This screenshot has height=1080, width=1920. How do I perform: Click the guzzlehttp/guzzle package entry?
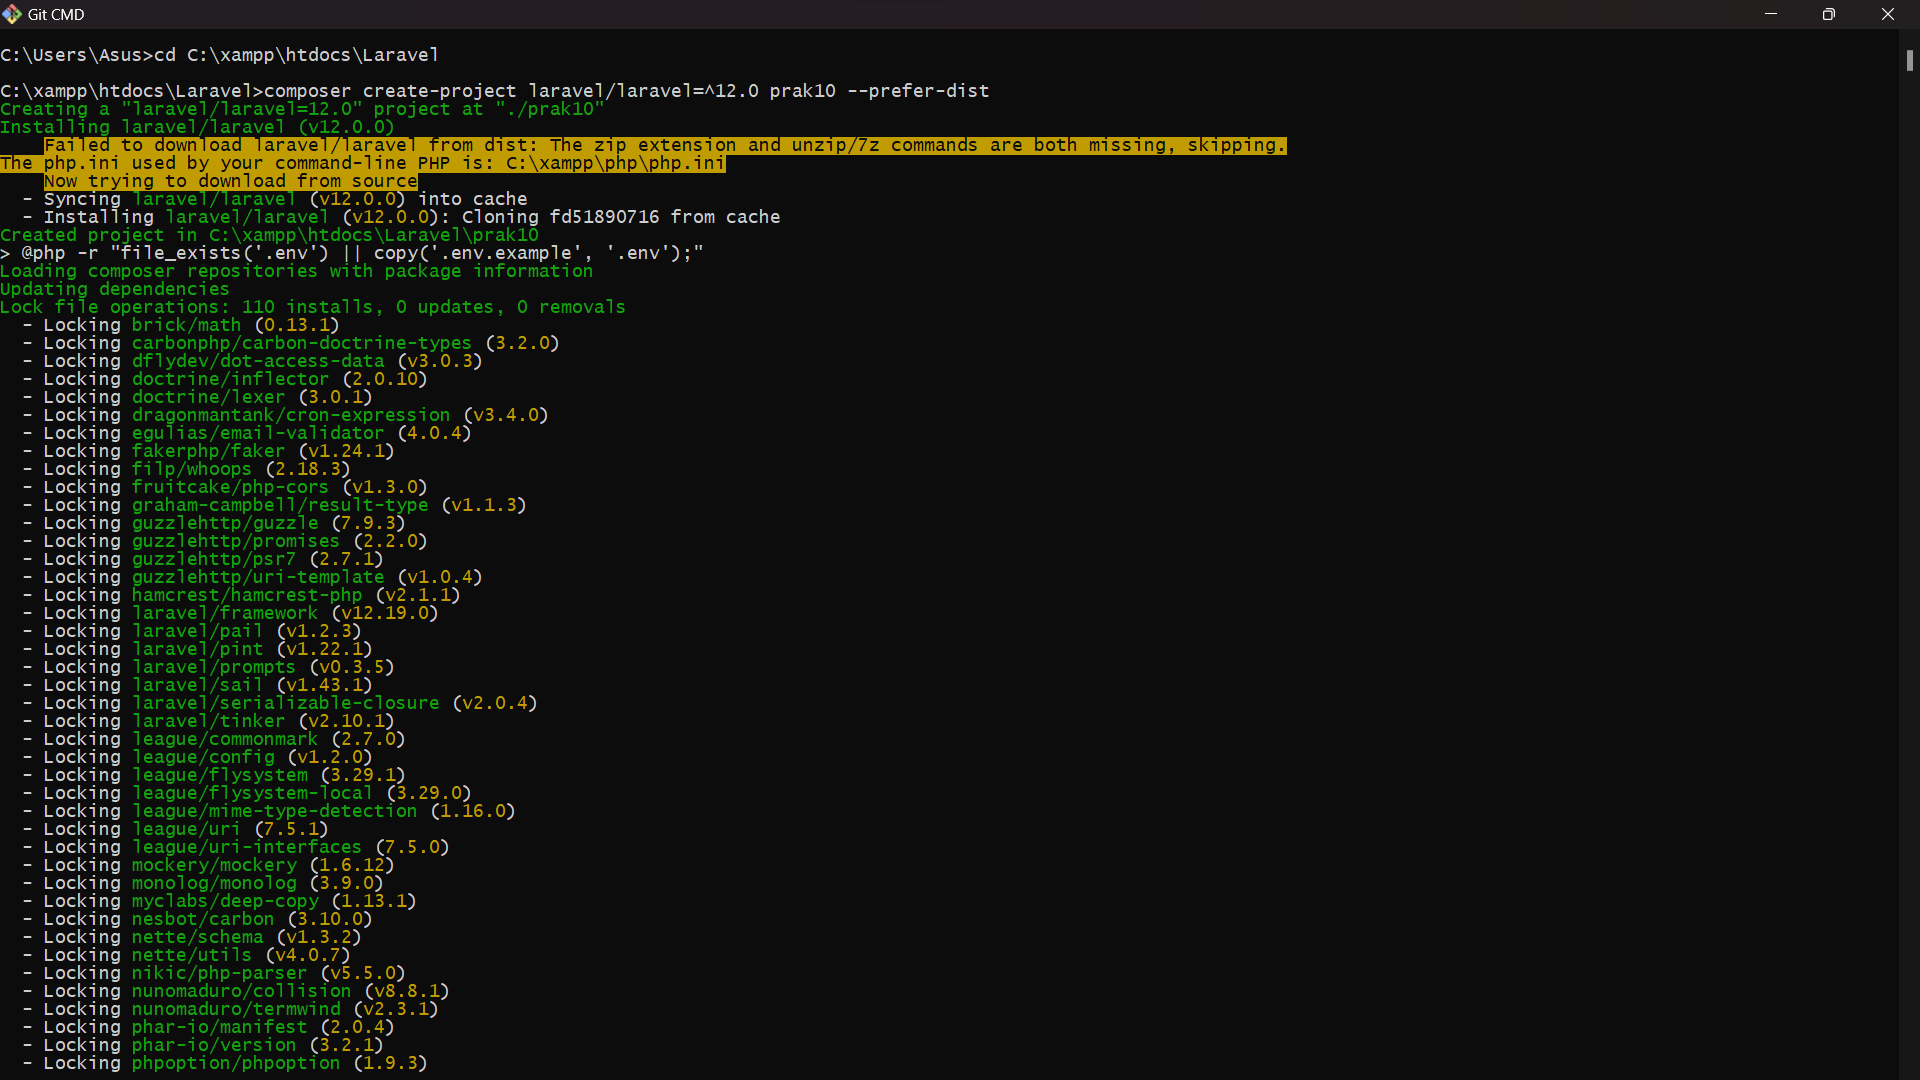coord(225,523)
